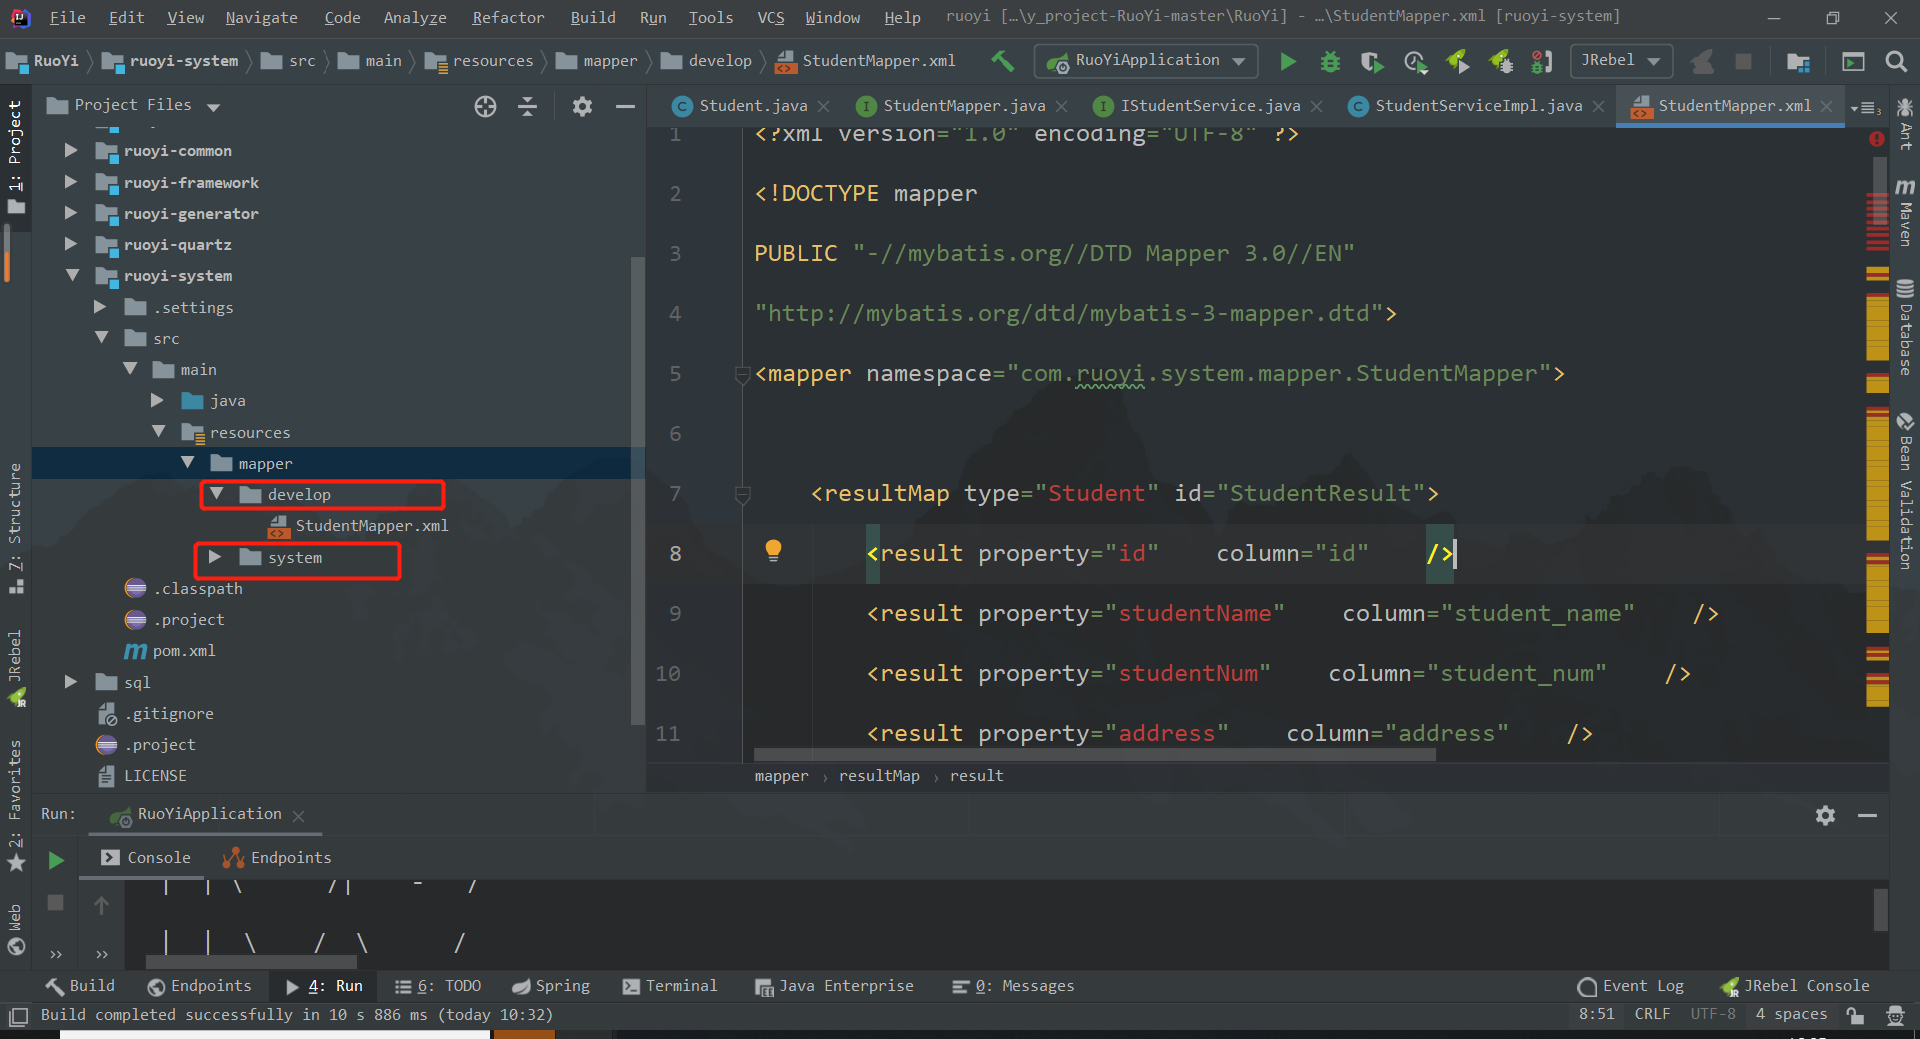Show the hidden editor tabs list
The width and height of the screenshot is (1920, 1039).
click(1865, 107)
